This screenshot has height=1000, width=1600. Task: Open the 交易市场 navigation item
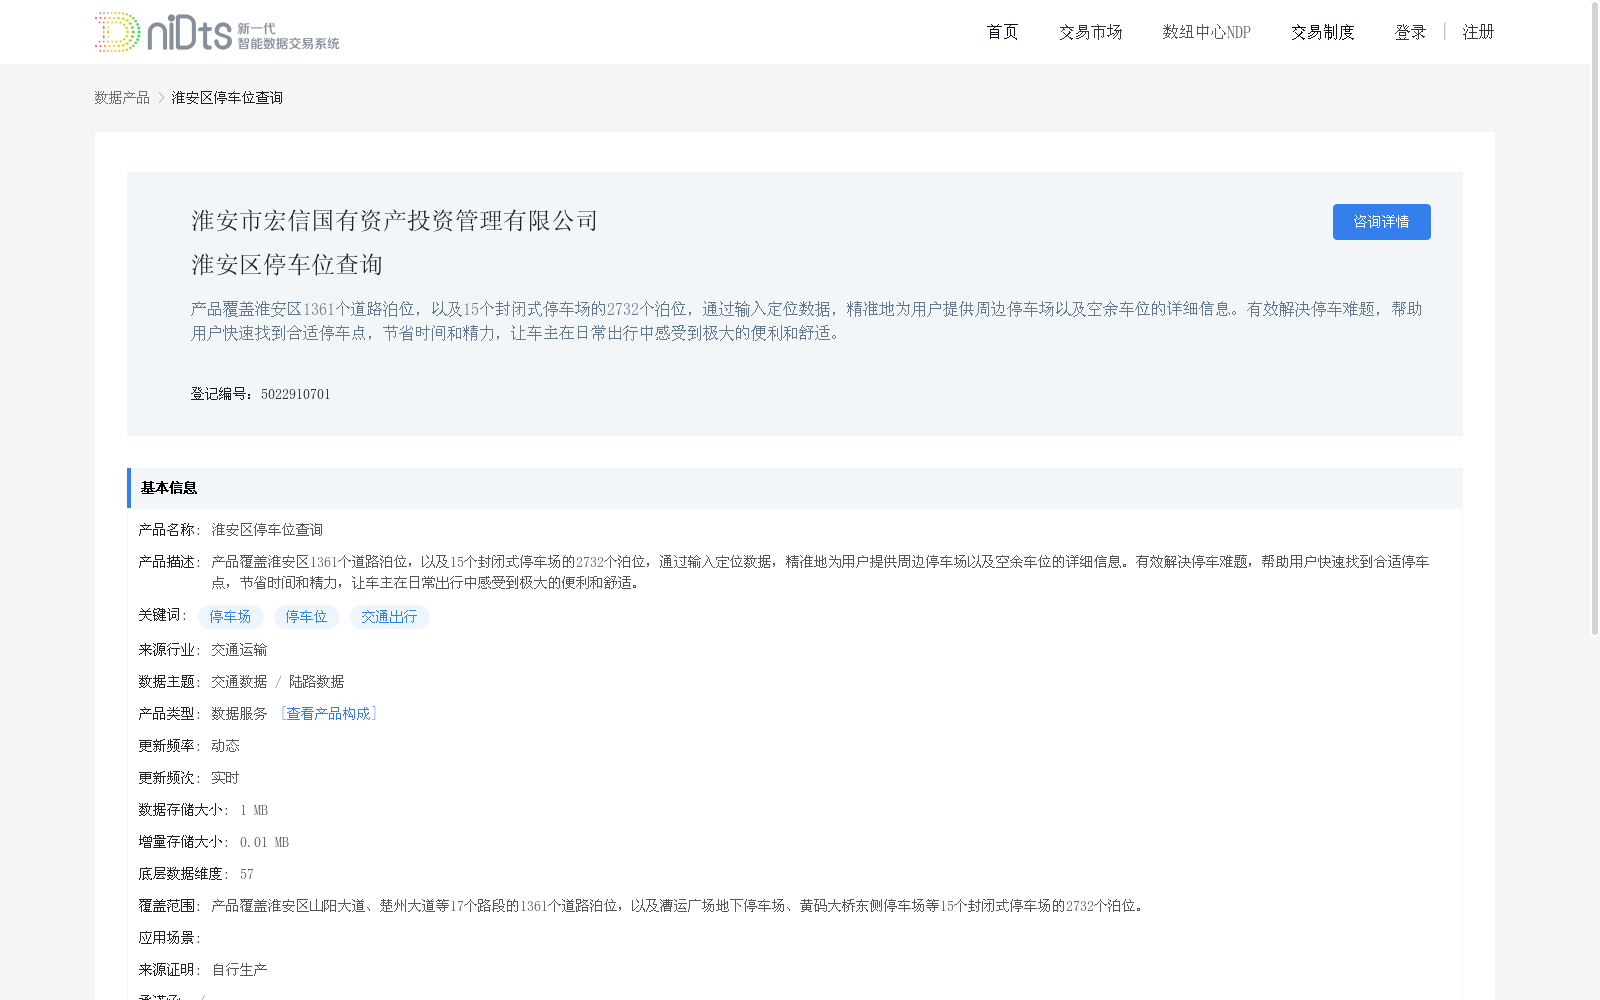click(x=1090, y=32)
